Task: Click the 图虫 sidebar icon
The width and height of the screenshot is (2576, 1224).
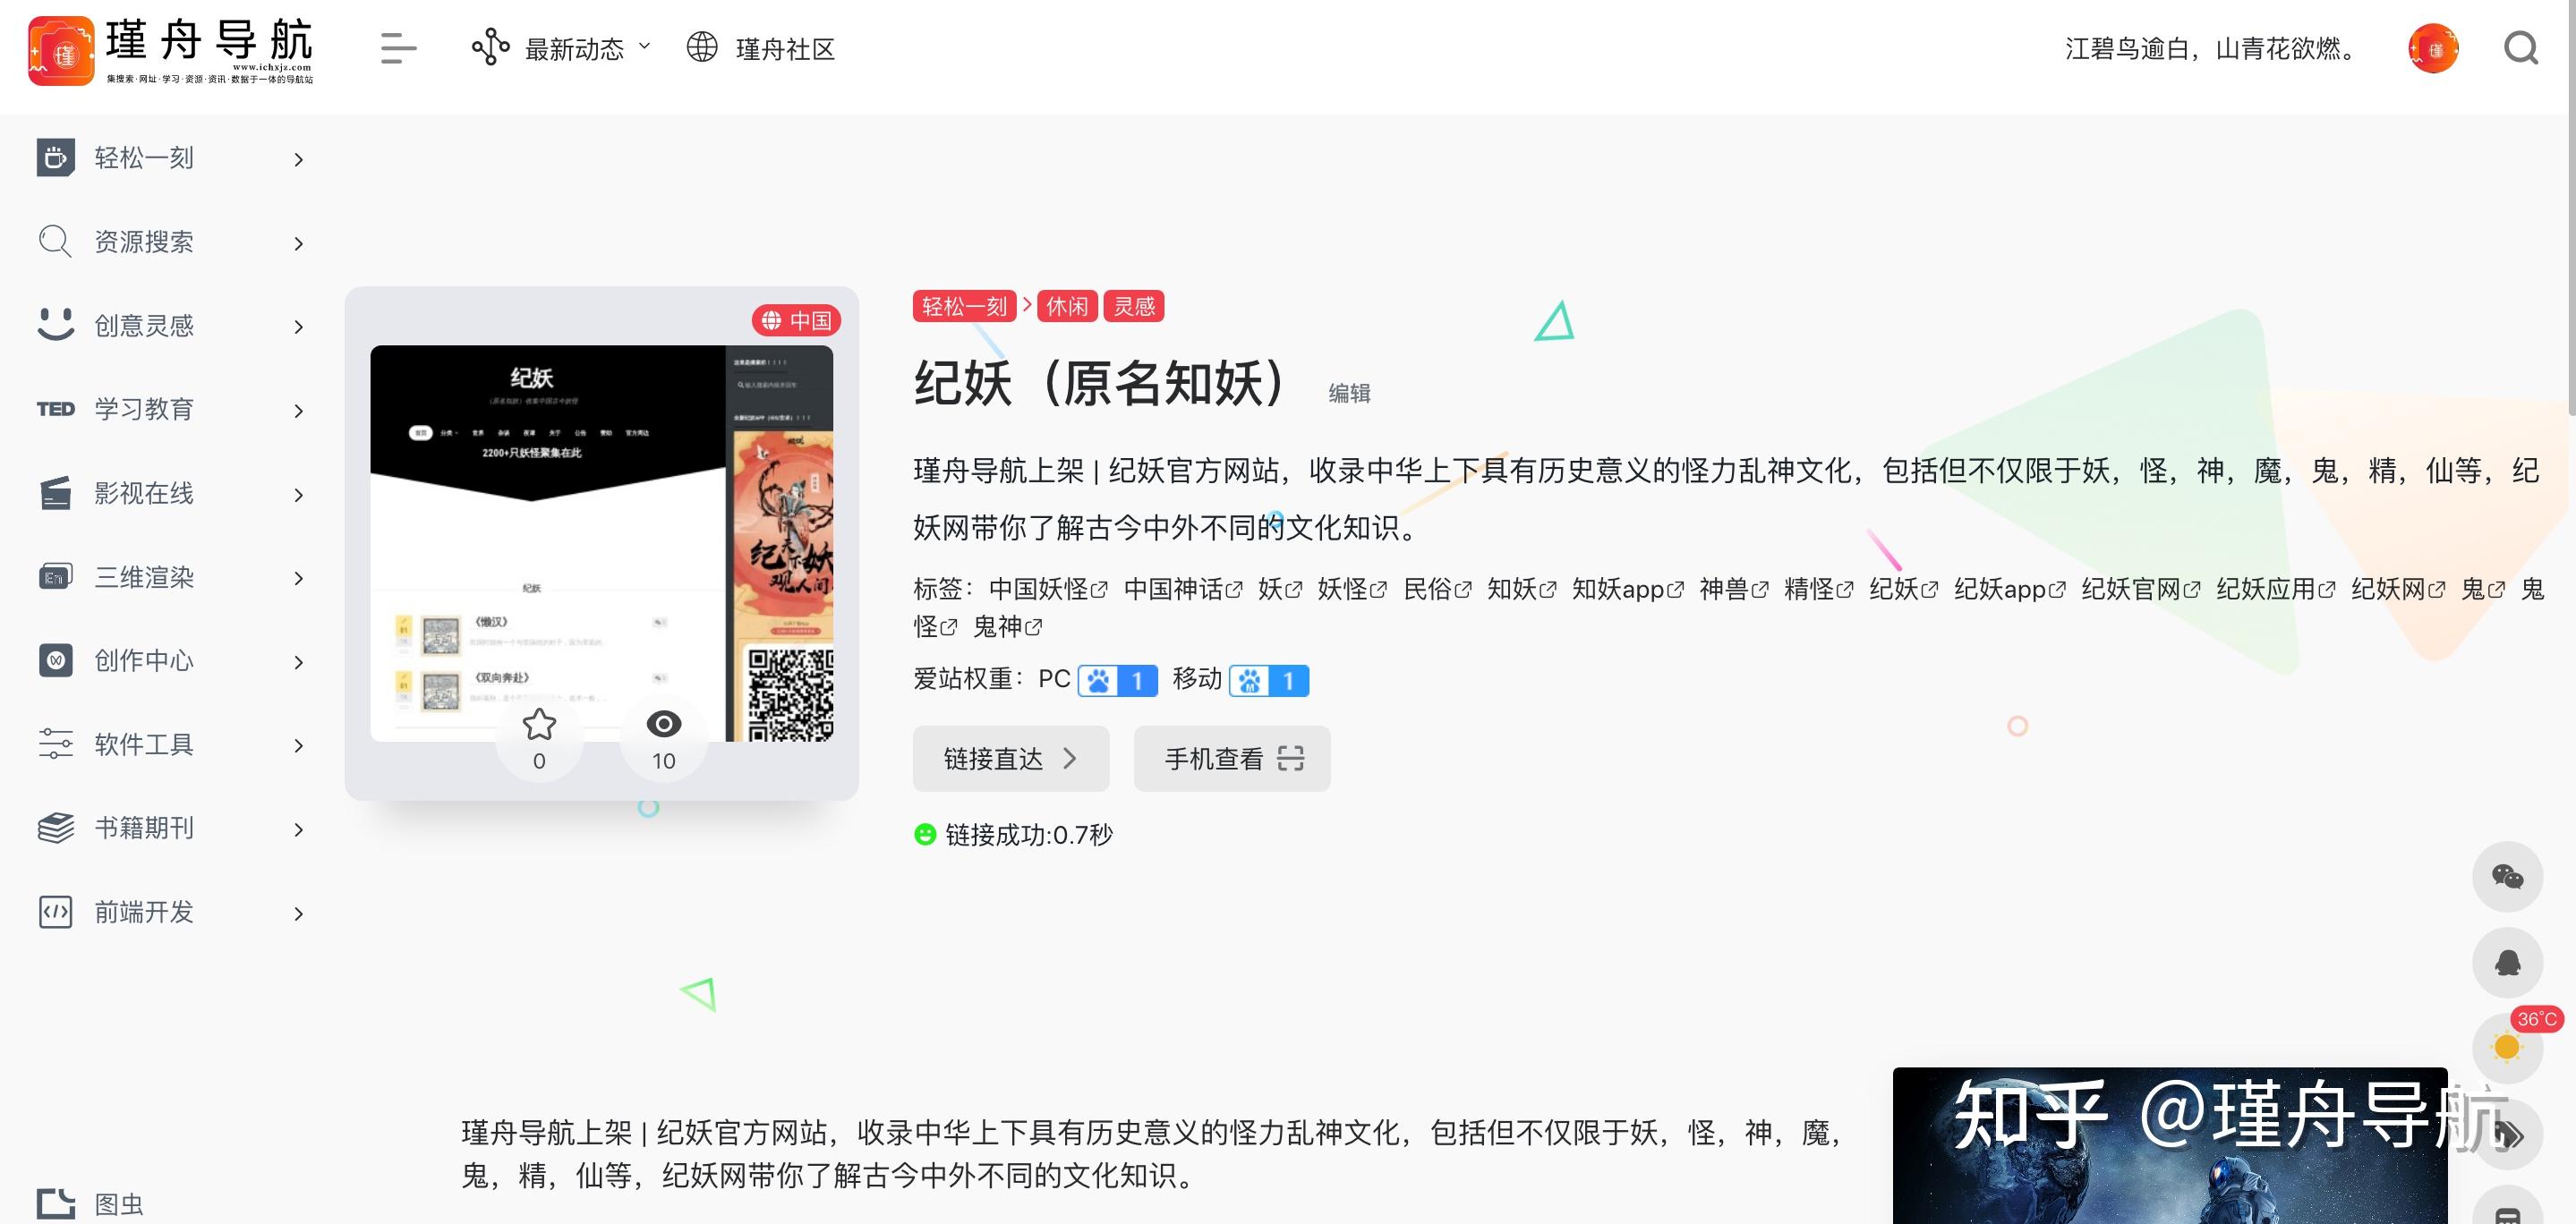Action: [55, 1204]
